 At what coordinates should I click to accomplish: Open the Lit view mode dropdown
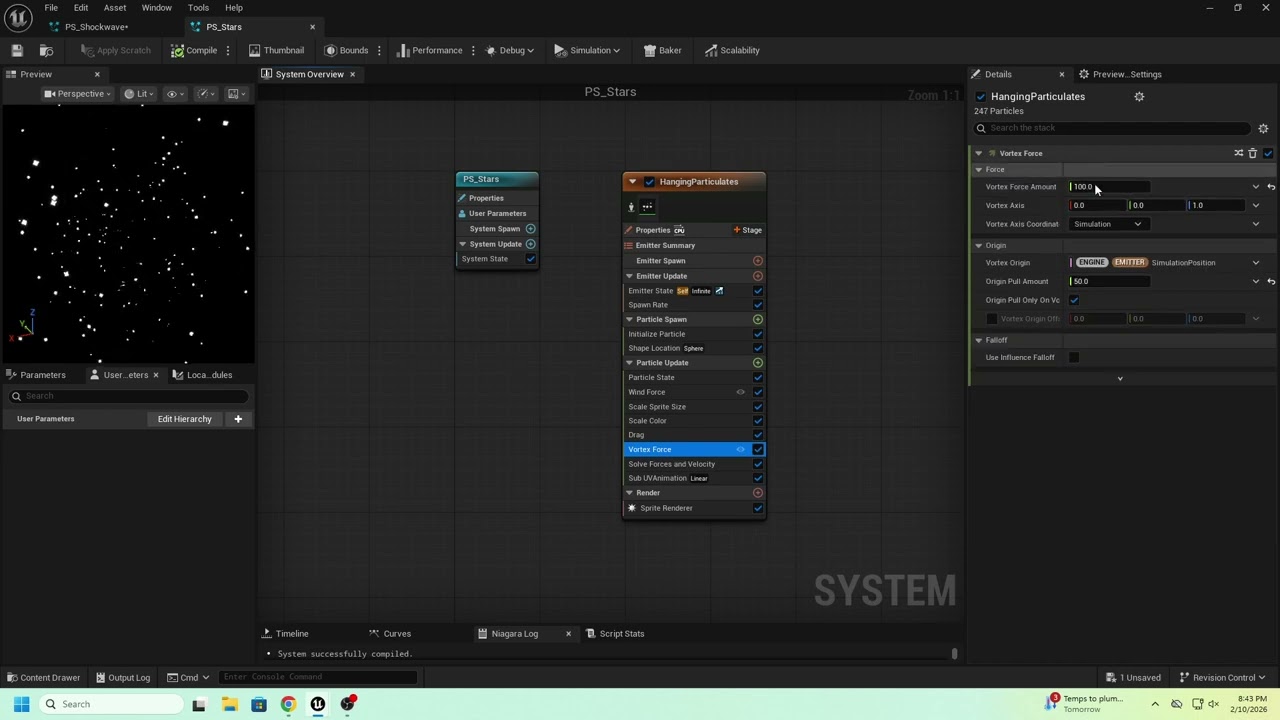(x=138, y=94)
